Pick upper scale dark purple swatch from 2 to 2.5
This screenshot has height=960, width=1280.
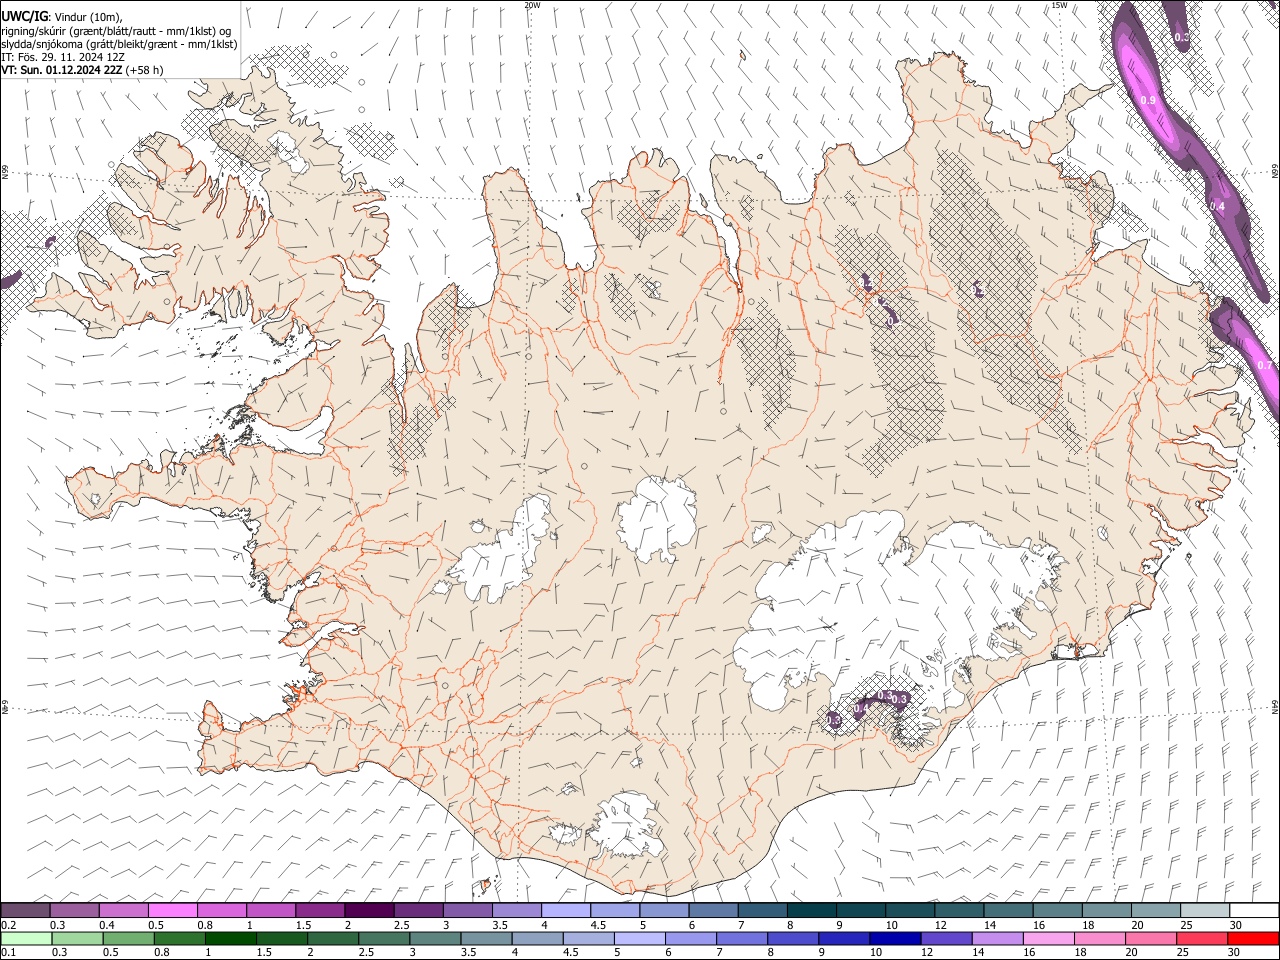tap(369, 910)
